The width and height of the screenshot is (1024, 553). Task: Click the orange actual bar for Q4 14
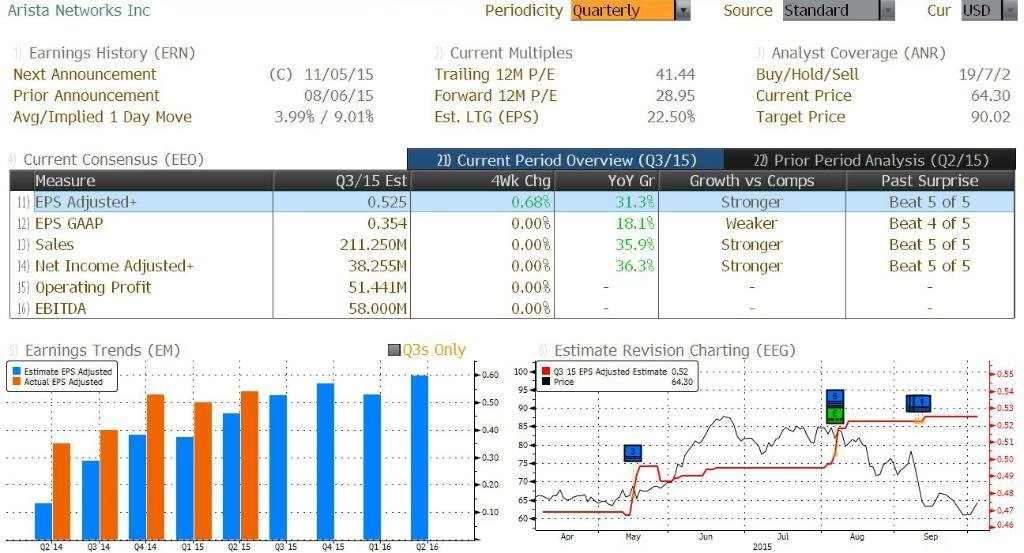(x=155, y=467)
